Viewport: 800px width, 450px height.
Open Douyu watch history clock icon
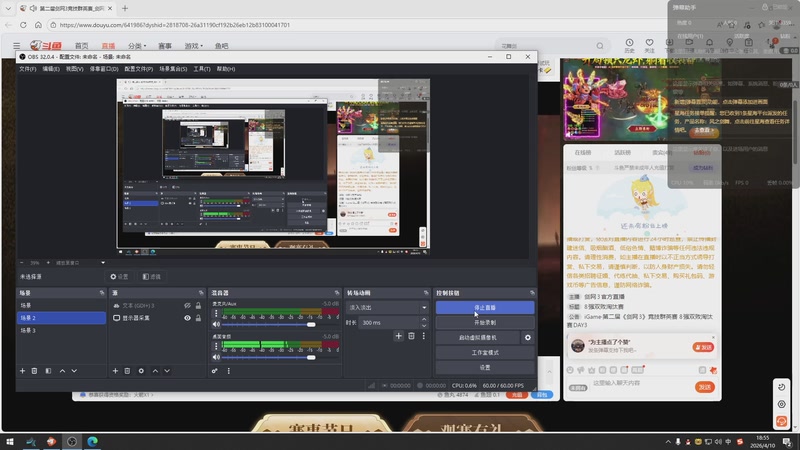630,43
